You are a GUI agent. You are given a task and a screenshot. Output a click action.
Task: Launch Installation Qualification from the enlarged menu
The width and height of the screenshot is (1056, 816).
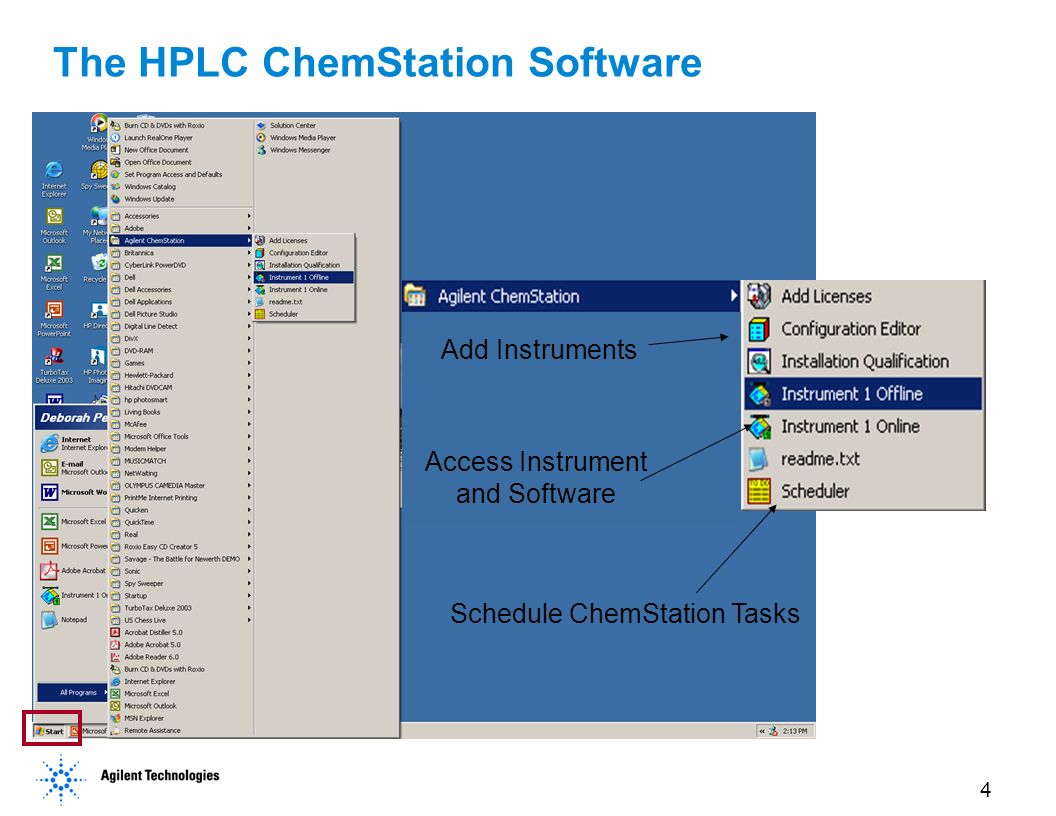click(863, 362)
